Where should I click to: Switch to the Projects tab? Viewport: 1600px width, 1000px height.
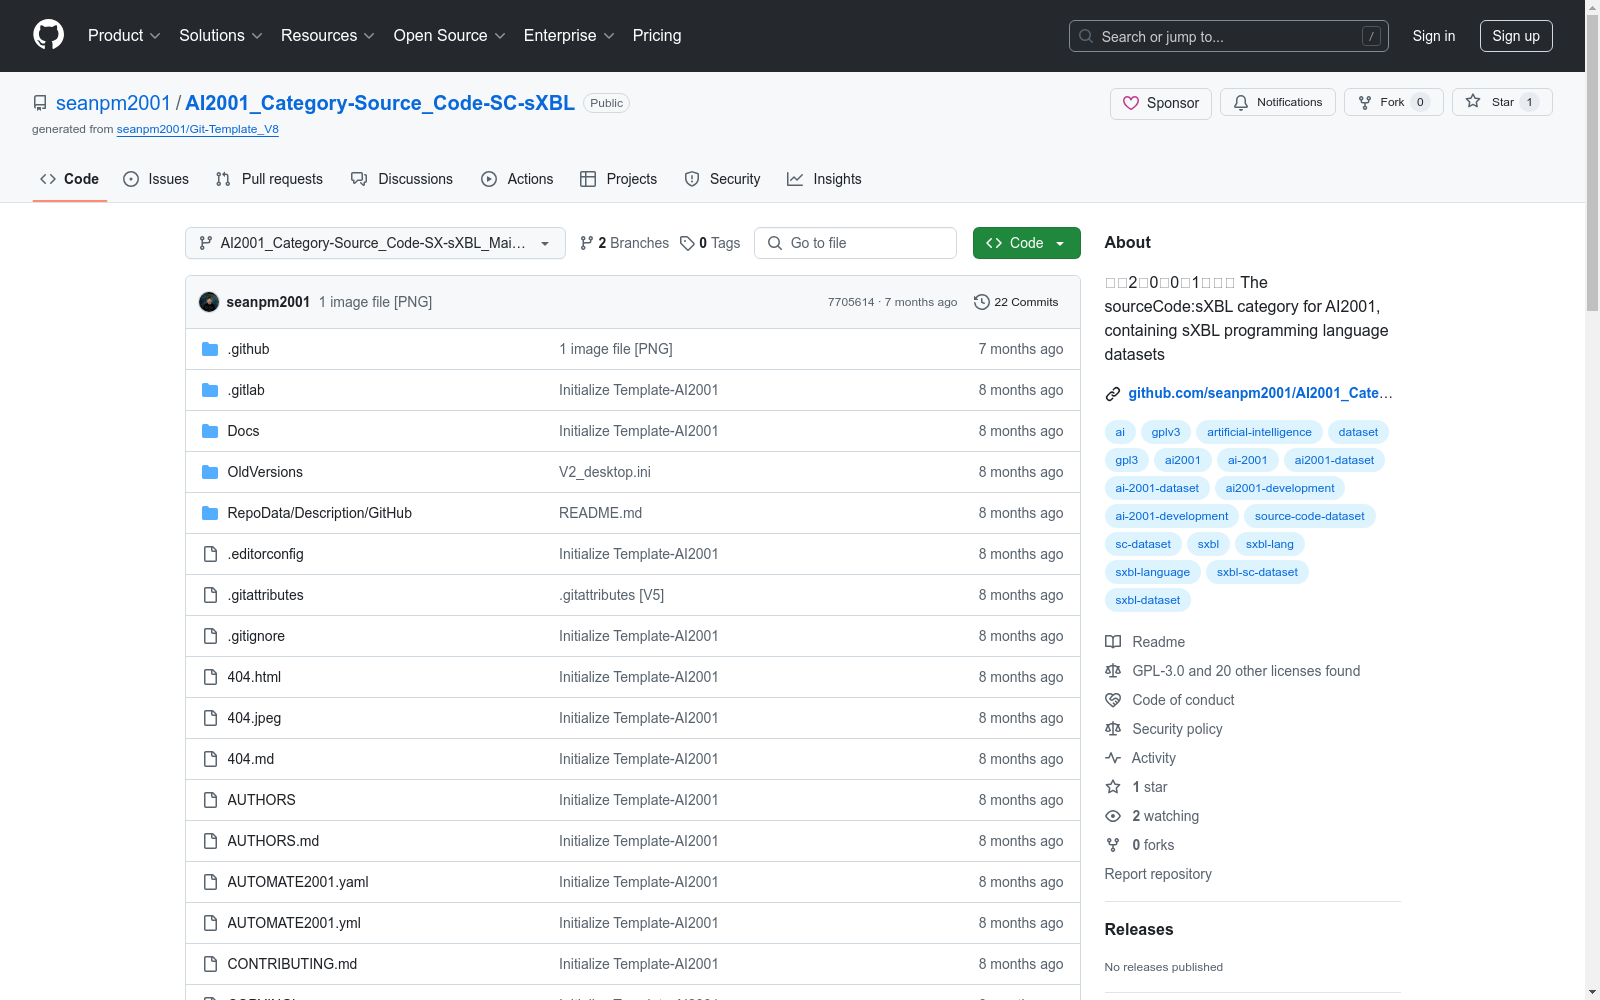pos(619,179)
